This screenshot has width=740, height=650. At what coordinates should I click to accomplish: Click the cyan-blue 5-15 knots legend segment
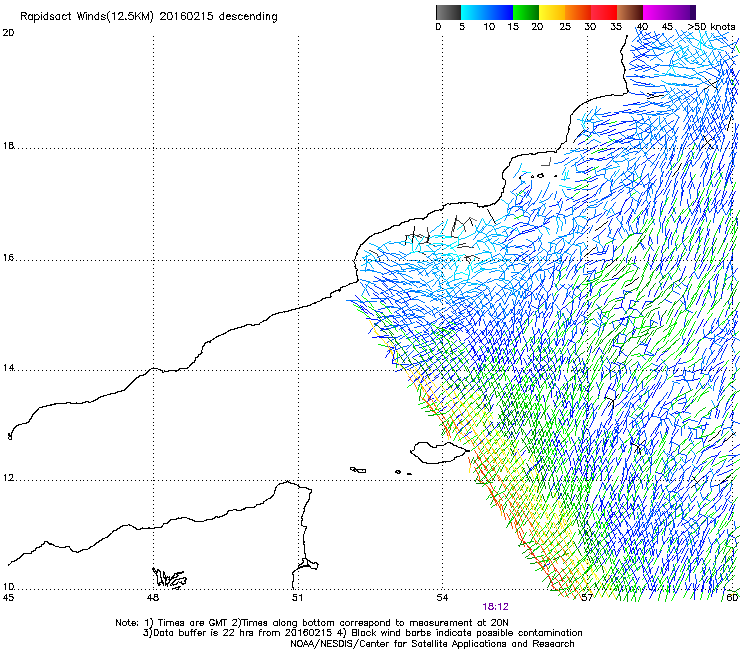[x=487, y=12]
